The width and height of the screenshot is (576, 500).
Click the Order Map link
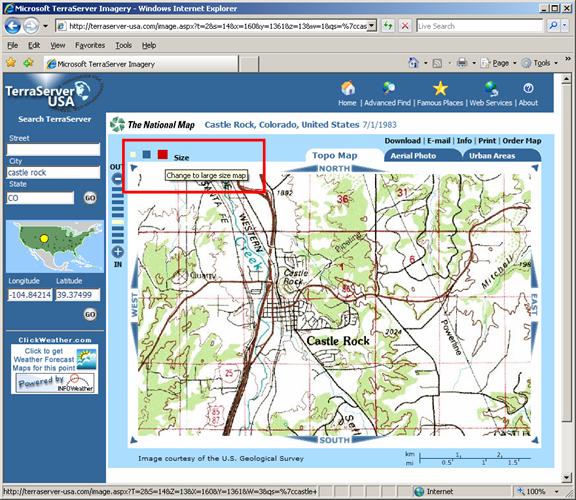point(522,141)
